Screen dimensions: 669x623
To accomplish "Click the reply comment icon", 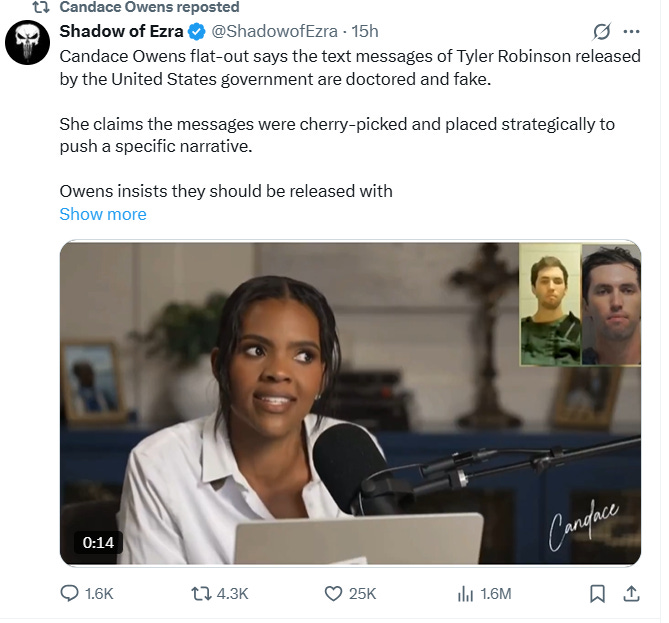I will point(69,594).
